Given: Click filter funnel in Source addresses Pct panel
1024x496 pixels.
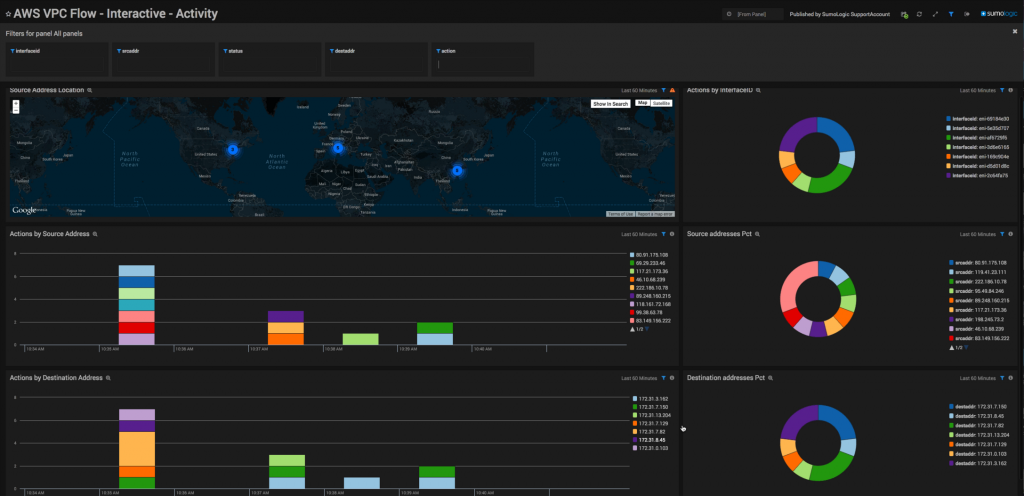Looking at the screenshot, I should (1002, 234).
